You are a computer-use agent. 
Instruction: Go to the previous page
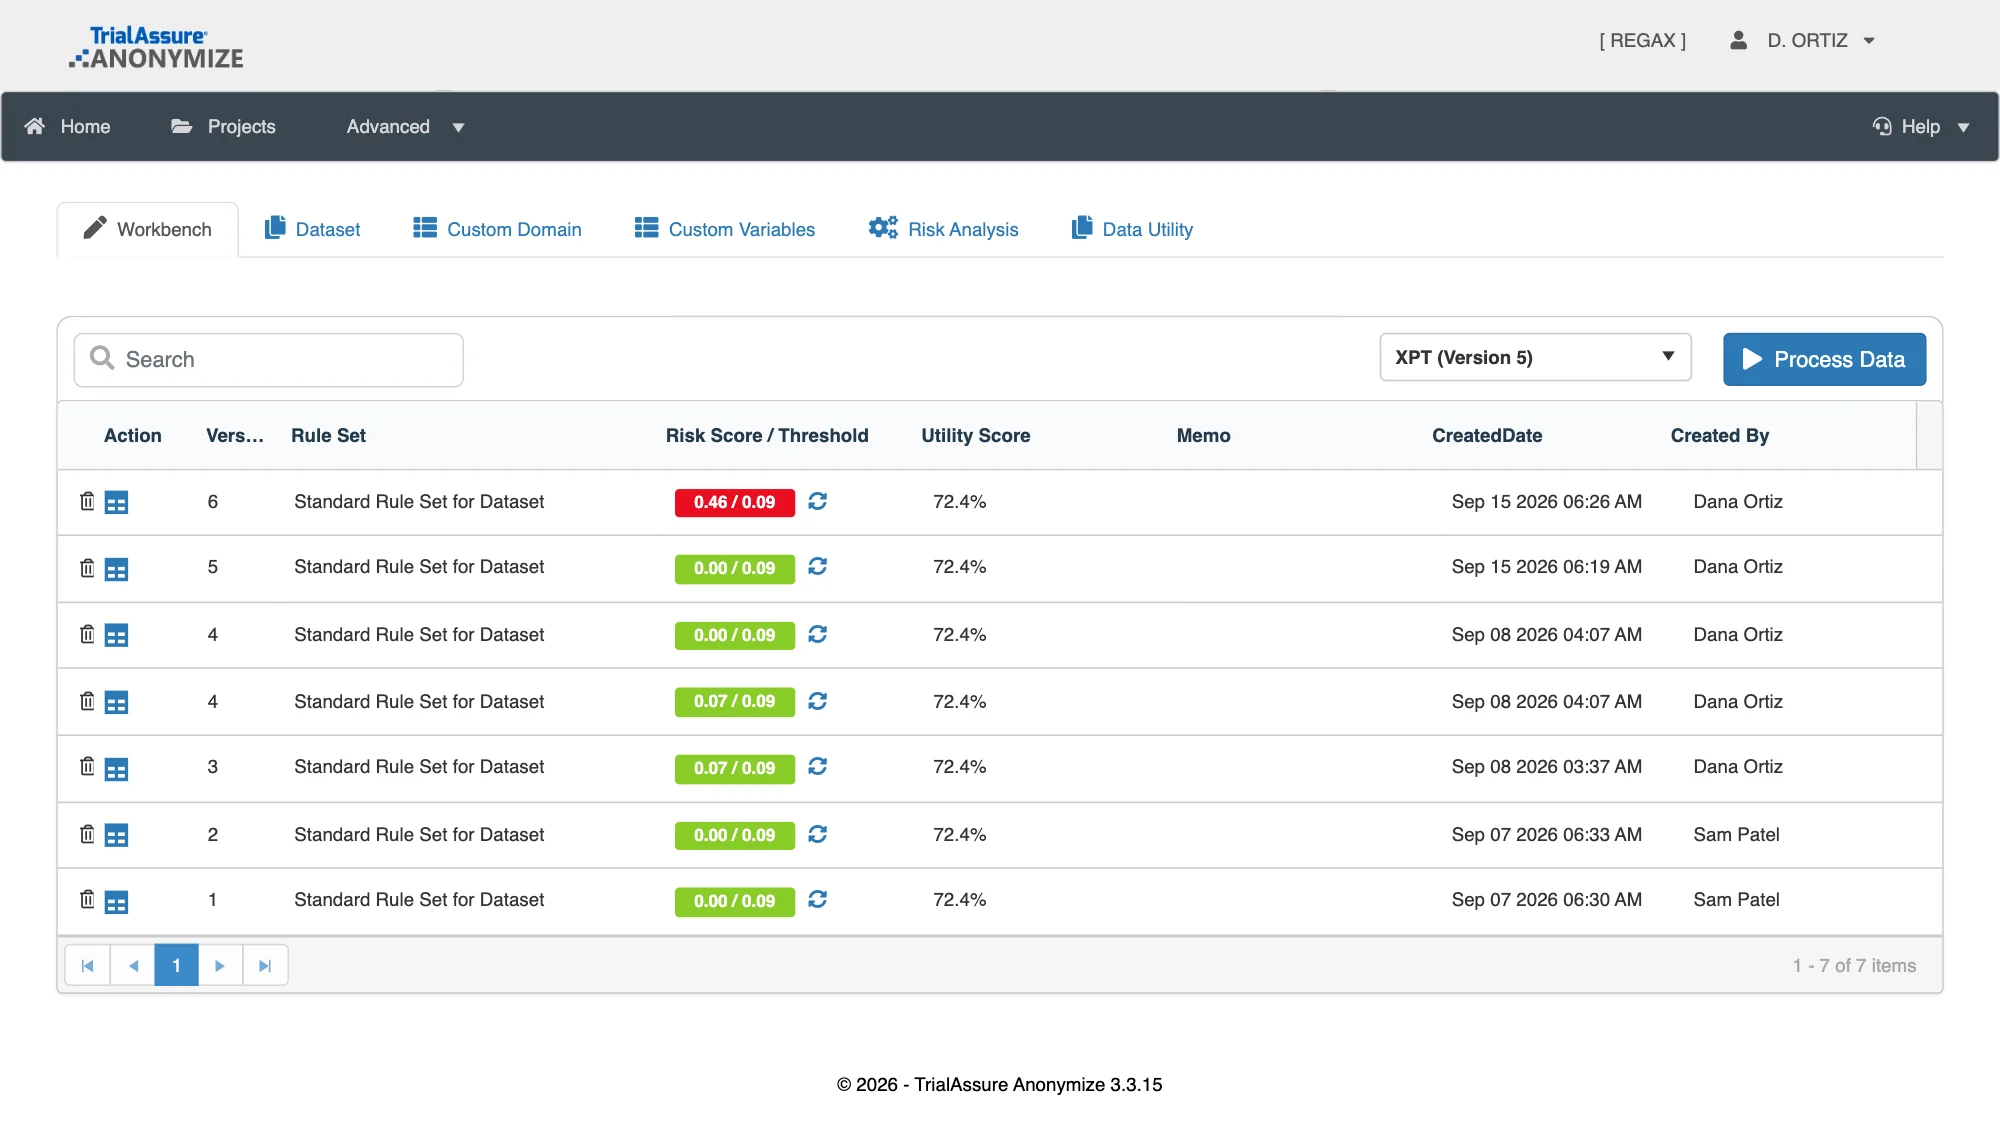point(133,966)
